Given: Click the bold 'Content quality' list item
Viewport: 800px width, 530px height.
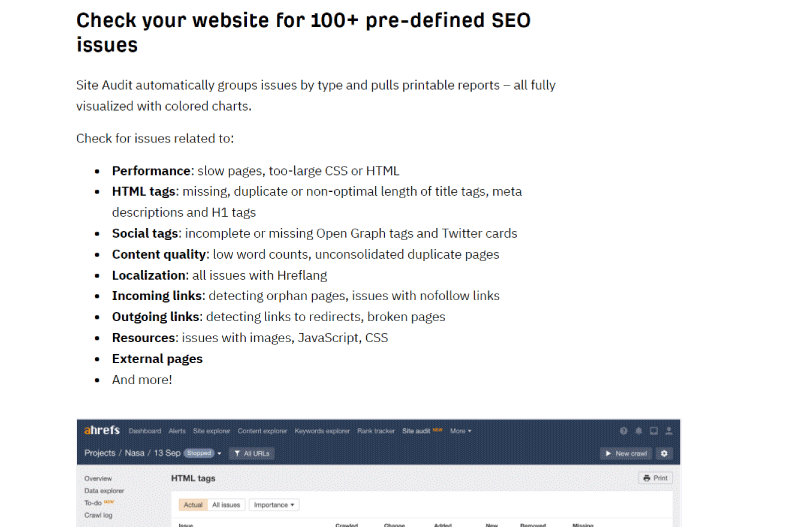Looking at the screenshot, I should pos(159,254).
